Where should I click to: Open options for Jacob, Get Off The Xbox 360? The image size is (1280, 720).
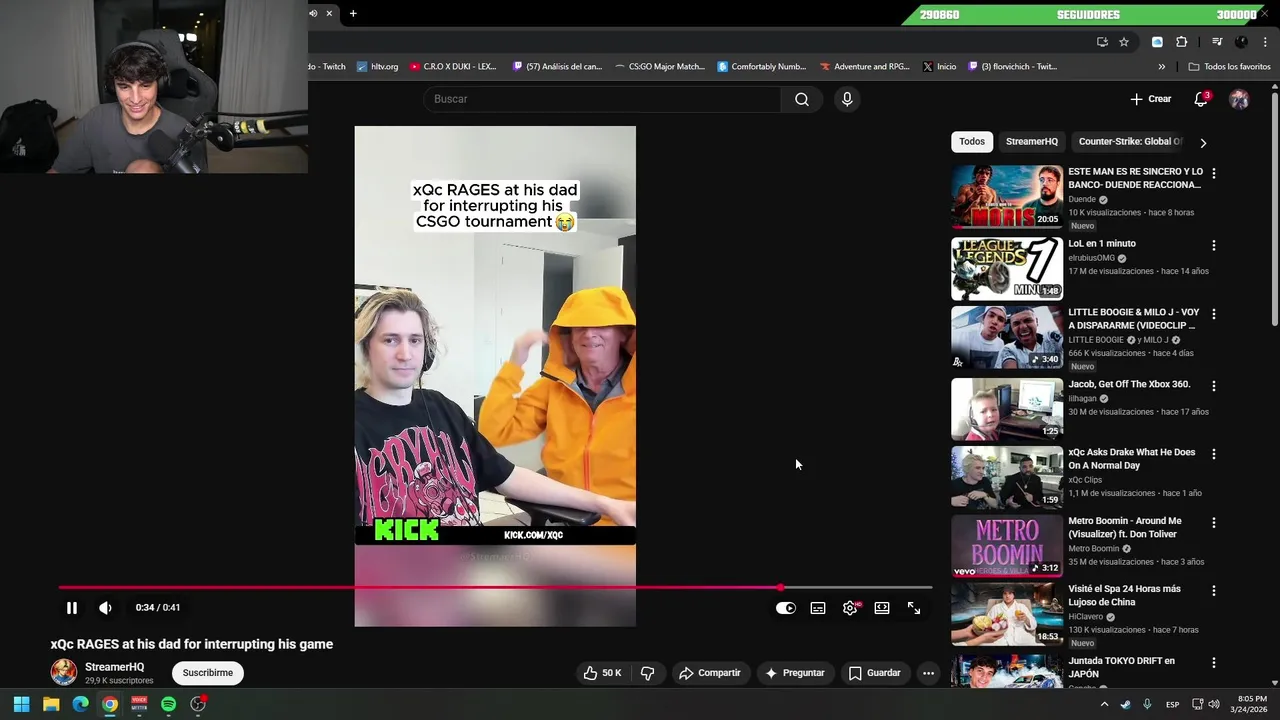(1214, 386)
